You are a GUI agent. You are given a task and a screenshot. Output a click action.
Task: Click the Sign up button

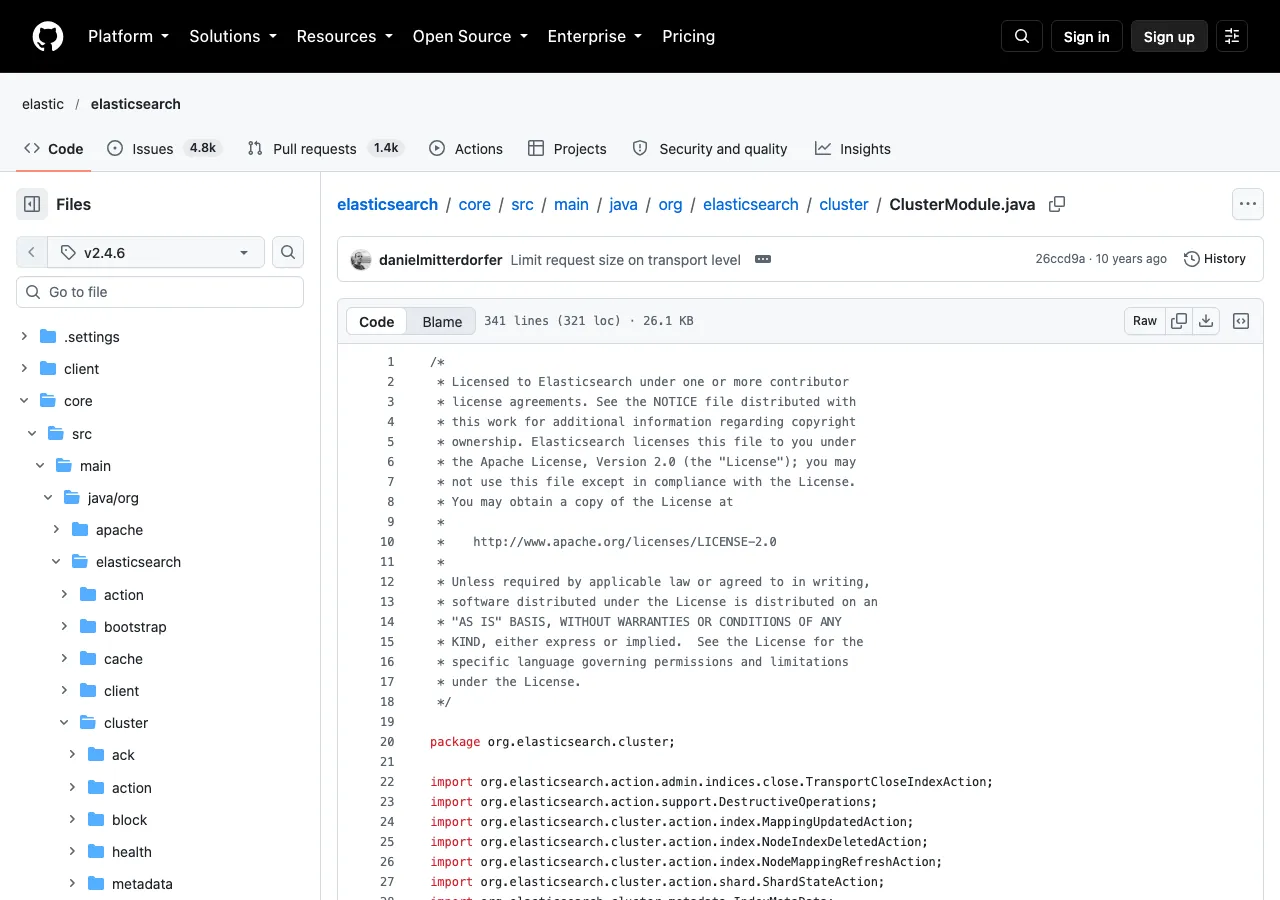pos(1169,36)
